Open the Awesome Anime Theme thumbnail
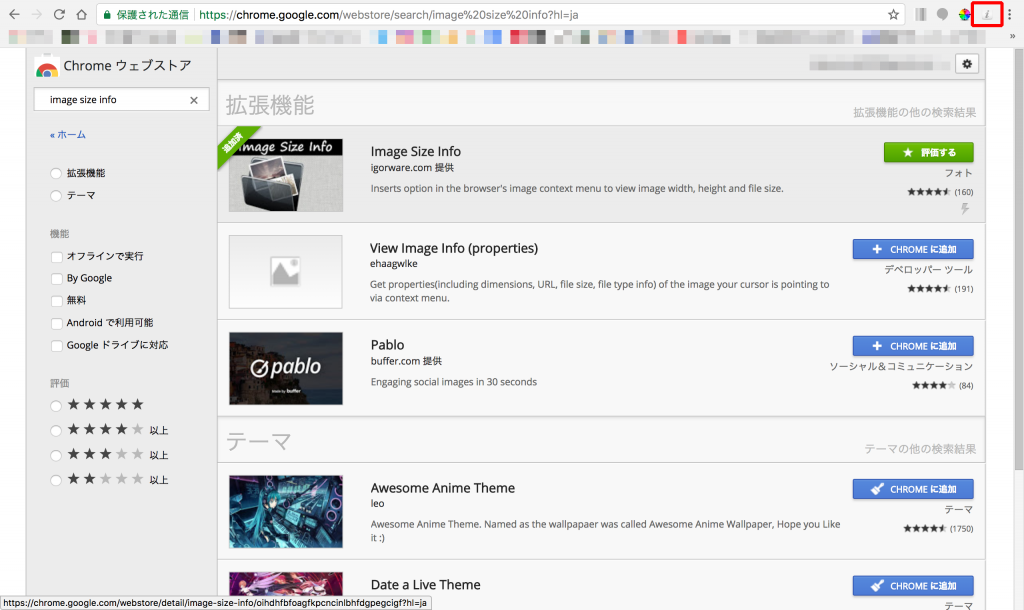Viewport: 1024px width, 610px height. click(285, 511)
